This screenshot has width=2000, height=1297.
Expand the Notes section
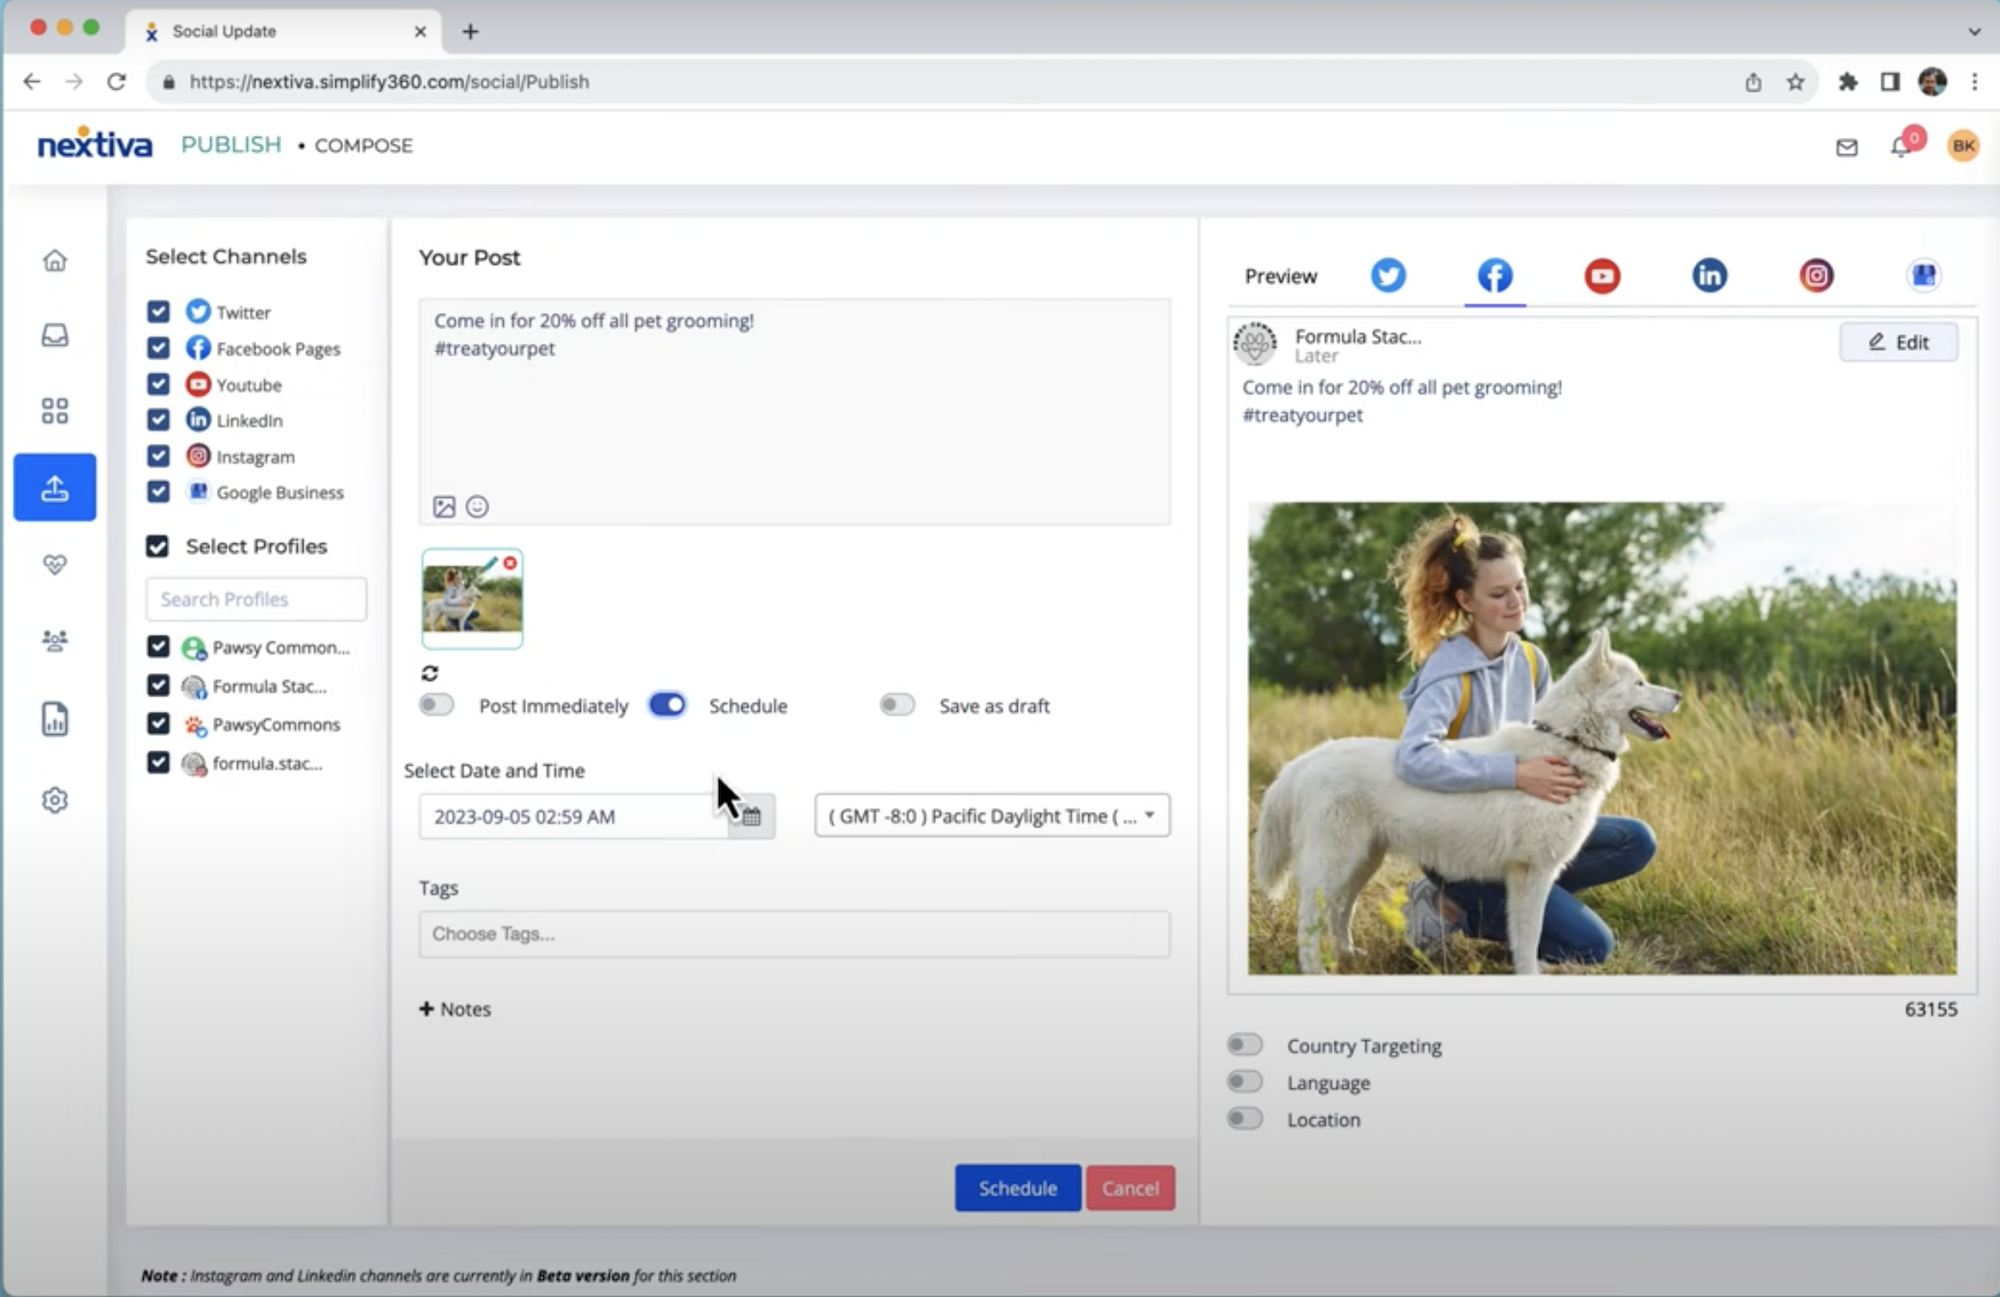(x=455, y=1009)
